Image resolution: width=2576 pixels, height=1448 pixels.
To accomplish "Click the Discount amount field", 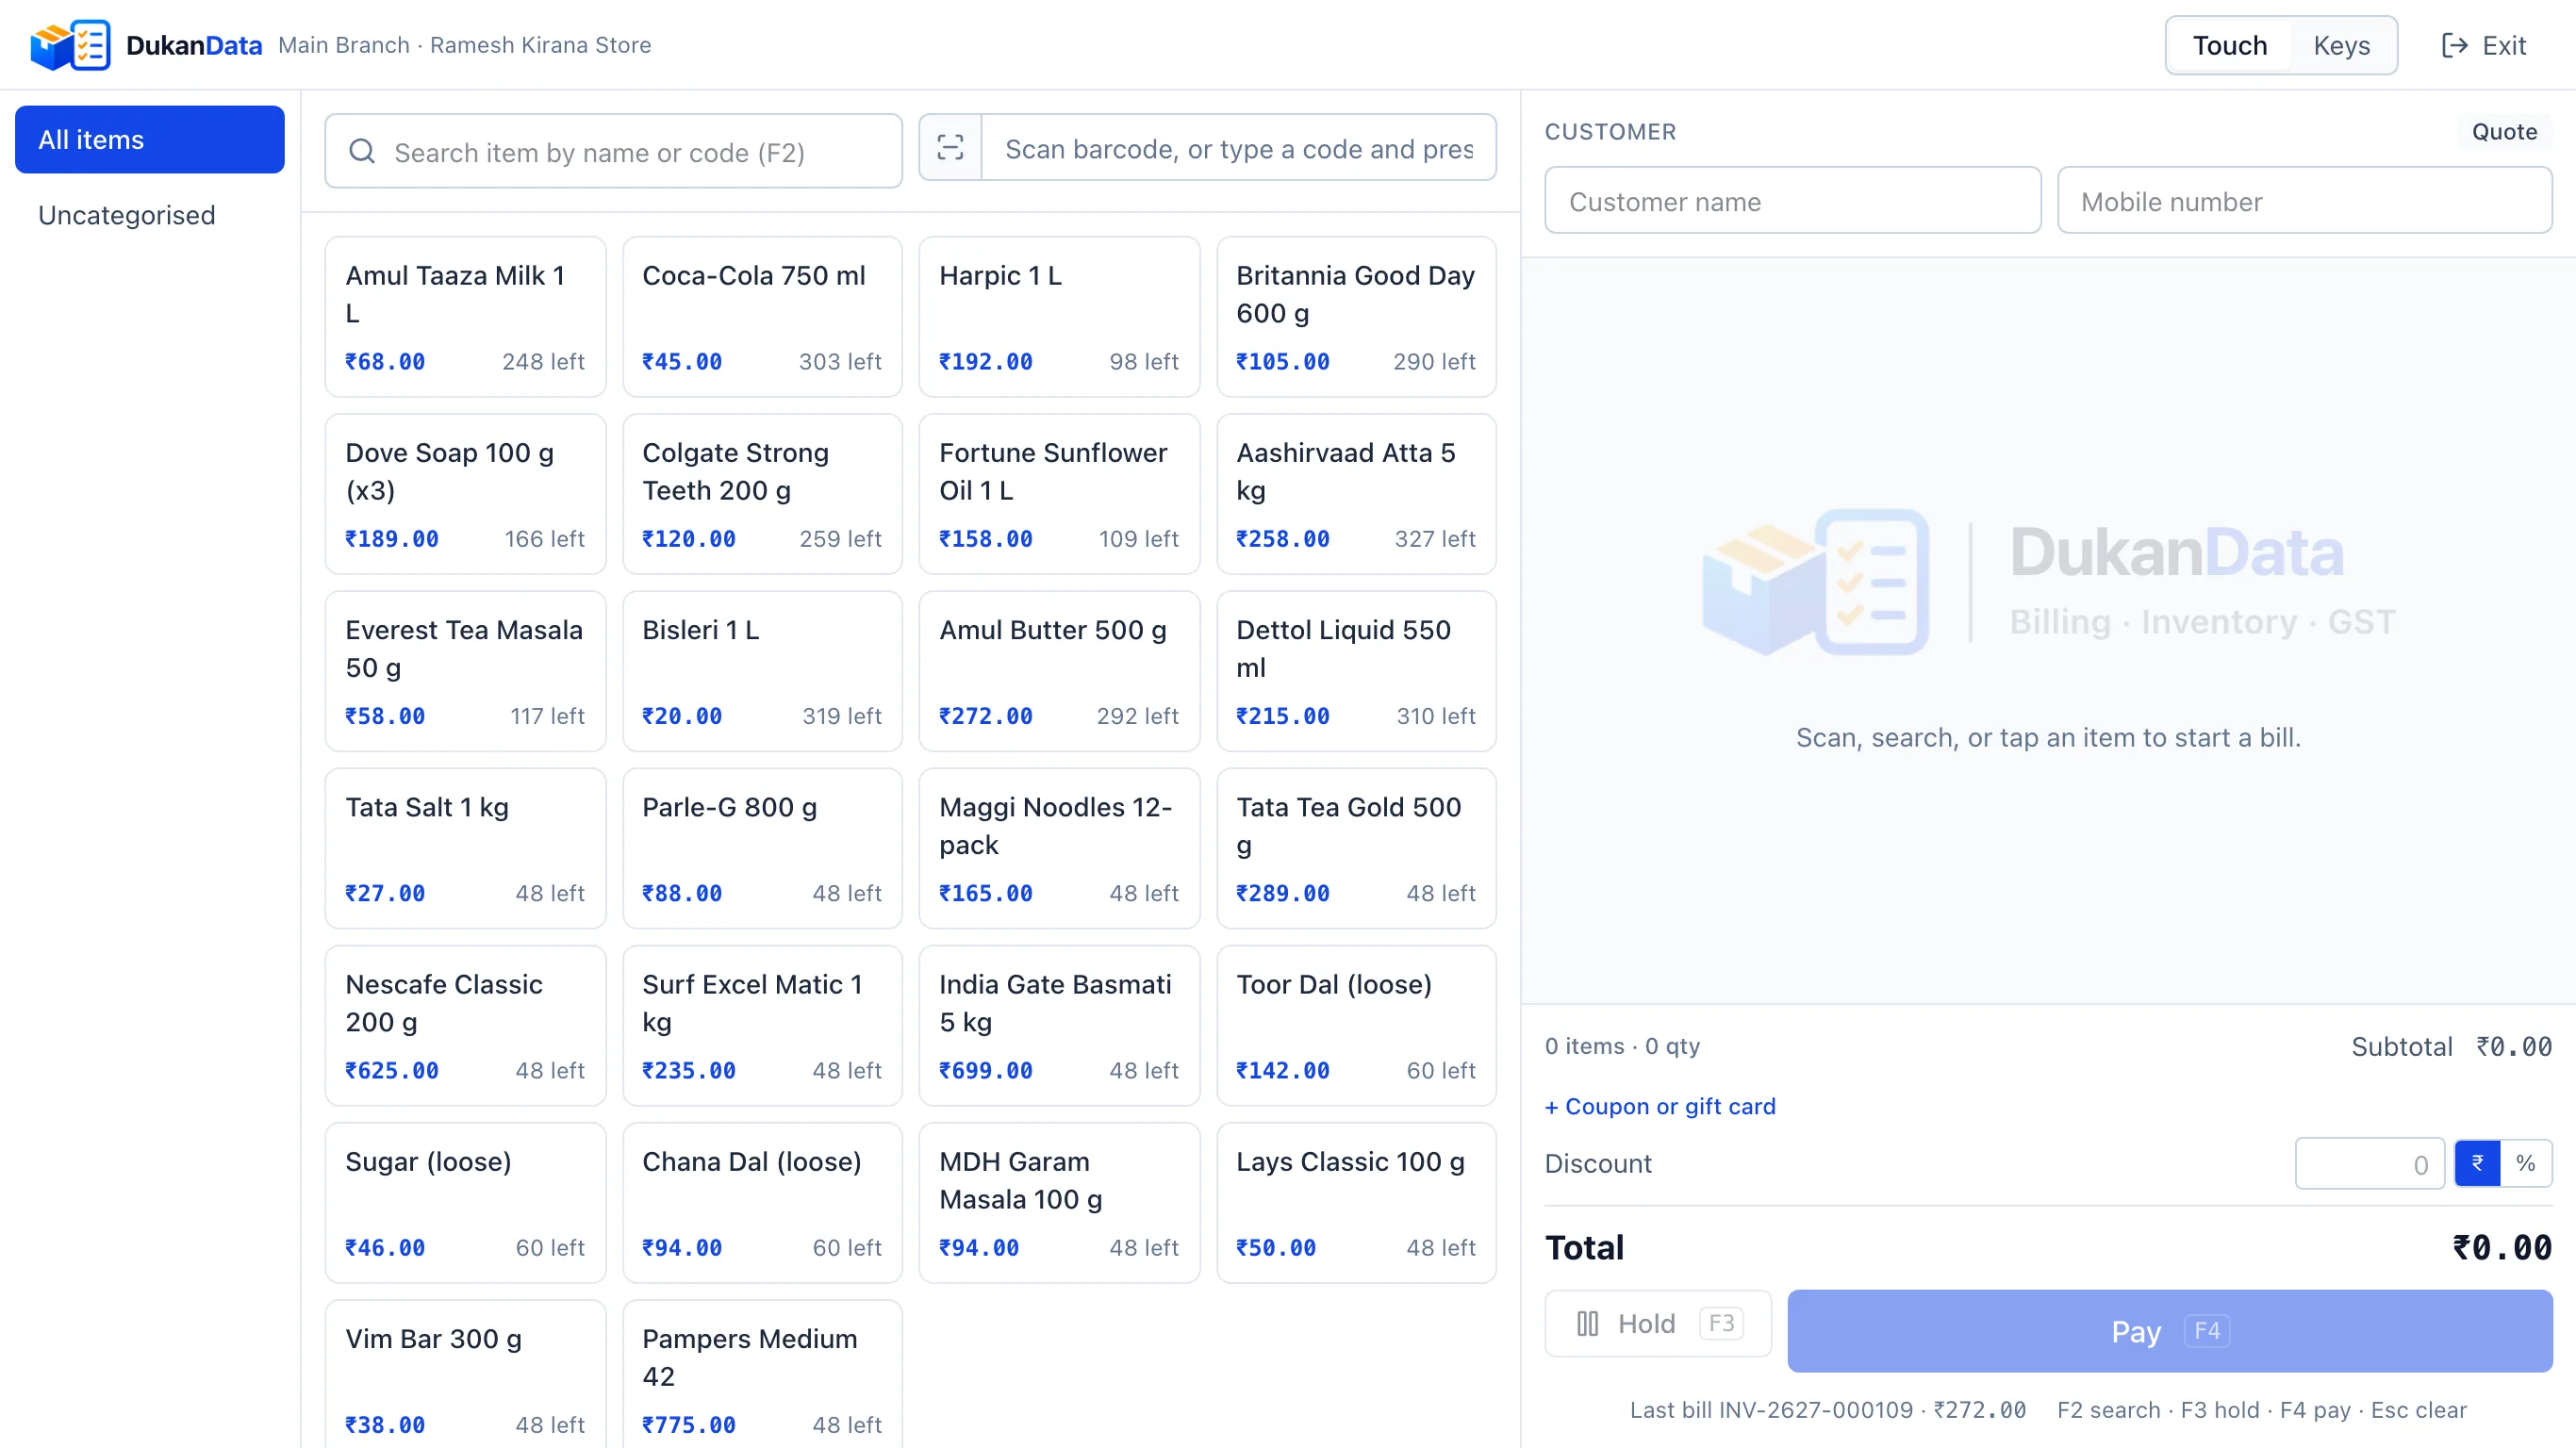I will point(2370,1163).
